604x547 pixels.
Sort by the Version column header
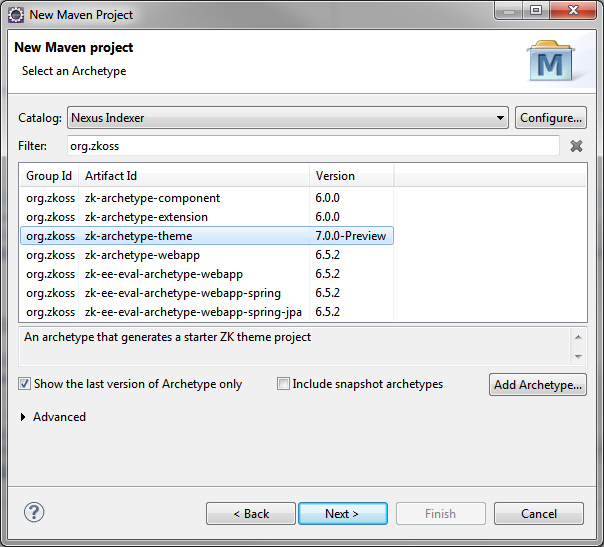tap(352, 176)
